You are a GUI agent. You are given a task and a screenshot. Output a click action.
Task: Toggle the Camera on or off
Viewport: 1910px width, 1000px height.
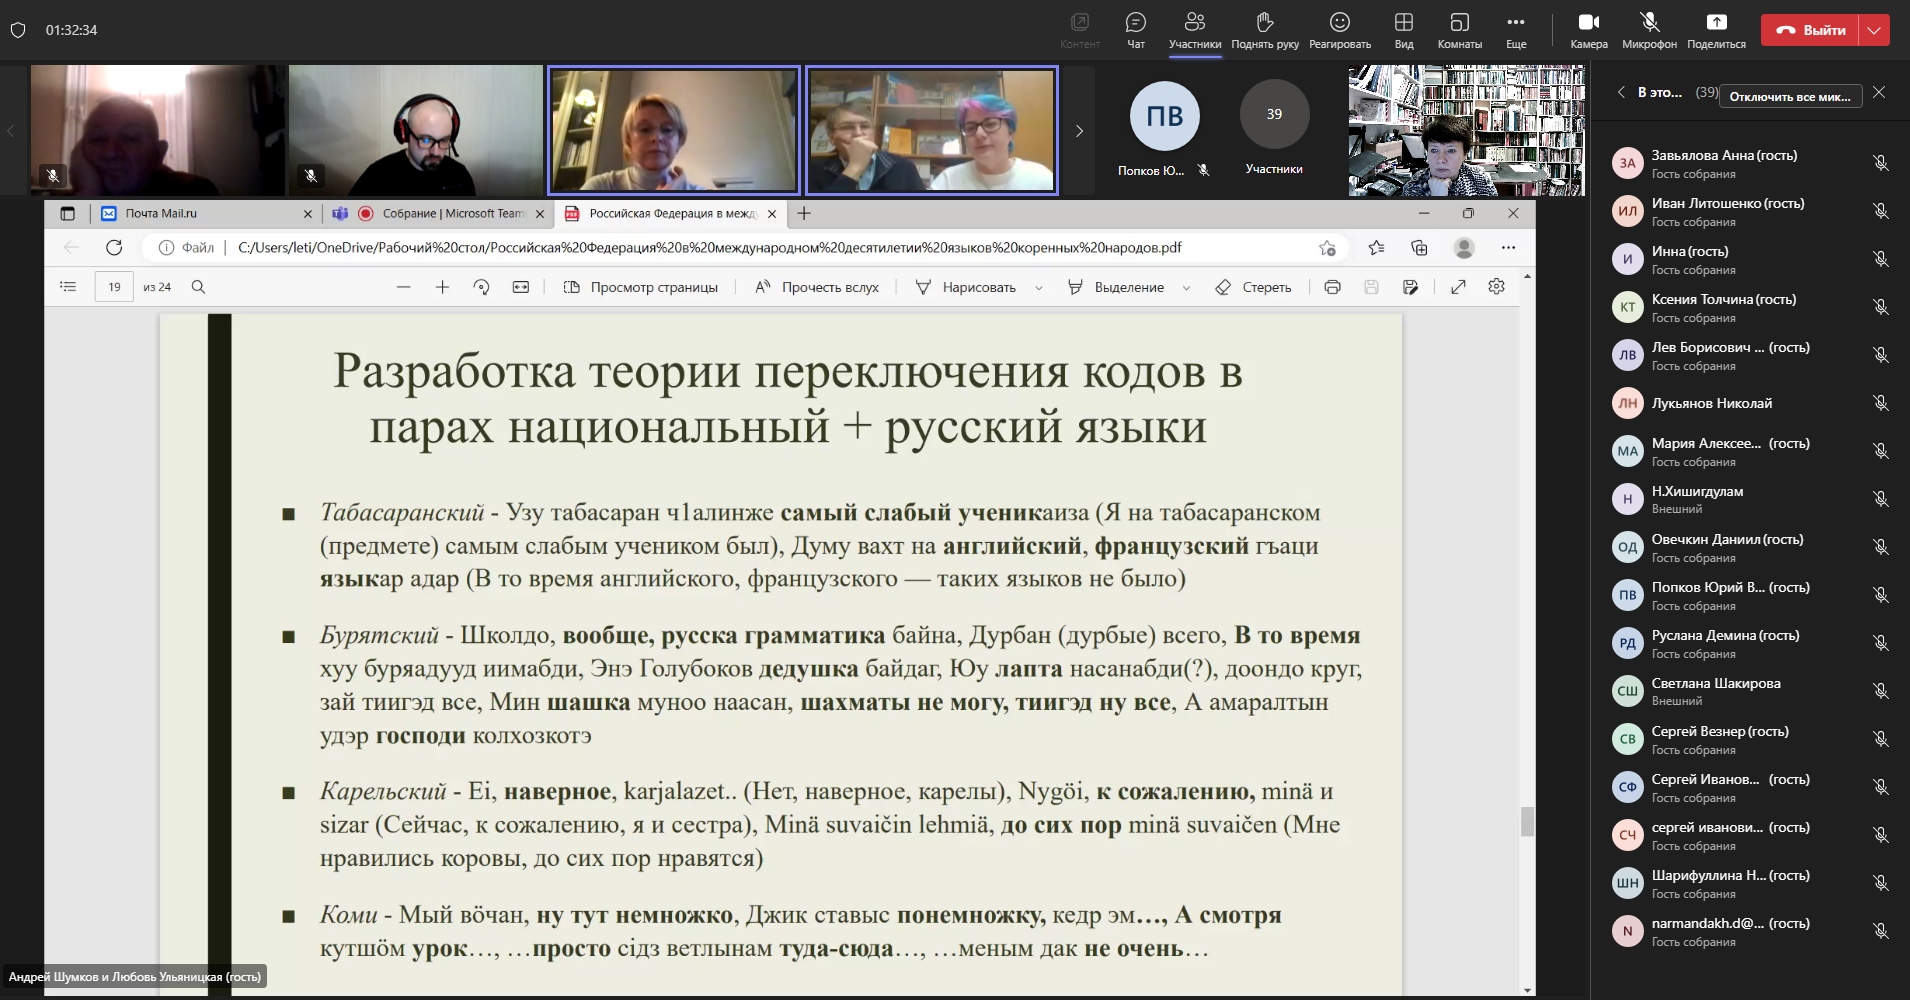click(x=1588, y=23)
